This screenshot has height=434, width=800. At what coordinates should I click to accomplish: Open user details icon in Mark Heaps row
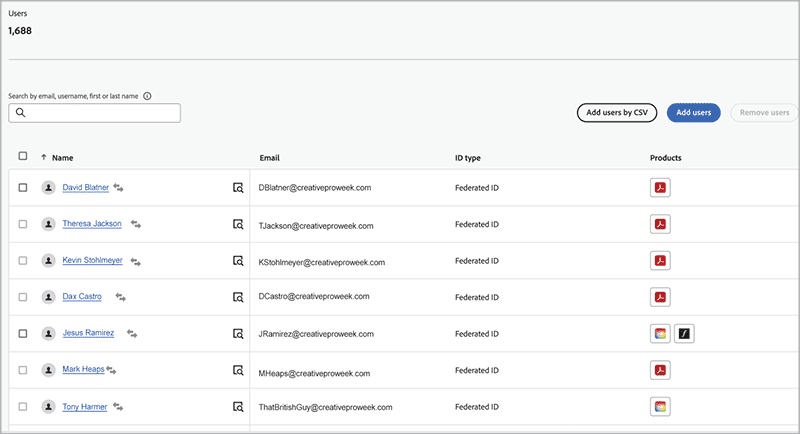click(238, 370)
